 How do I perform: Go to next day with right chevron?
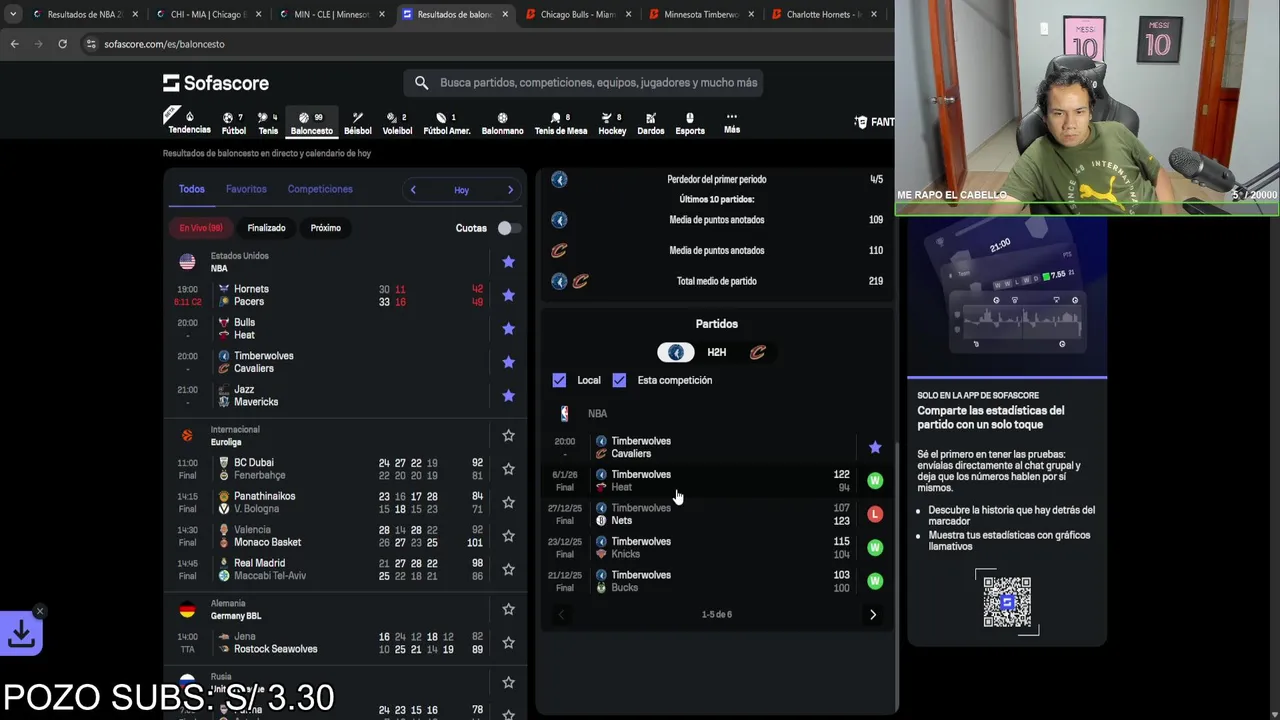tap(510, 190)
